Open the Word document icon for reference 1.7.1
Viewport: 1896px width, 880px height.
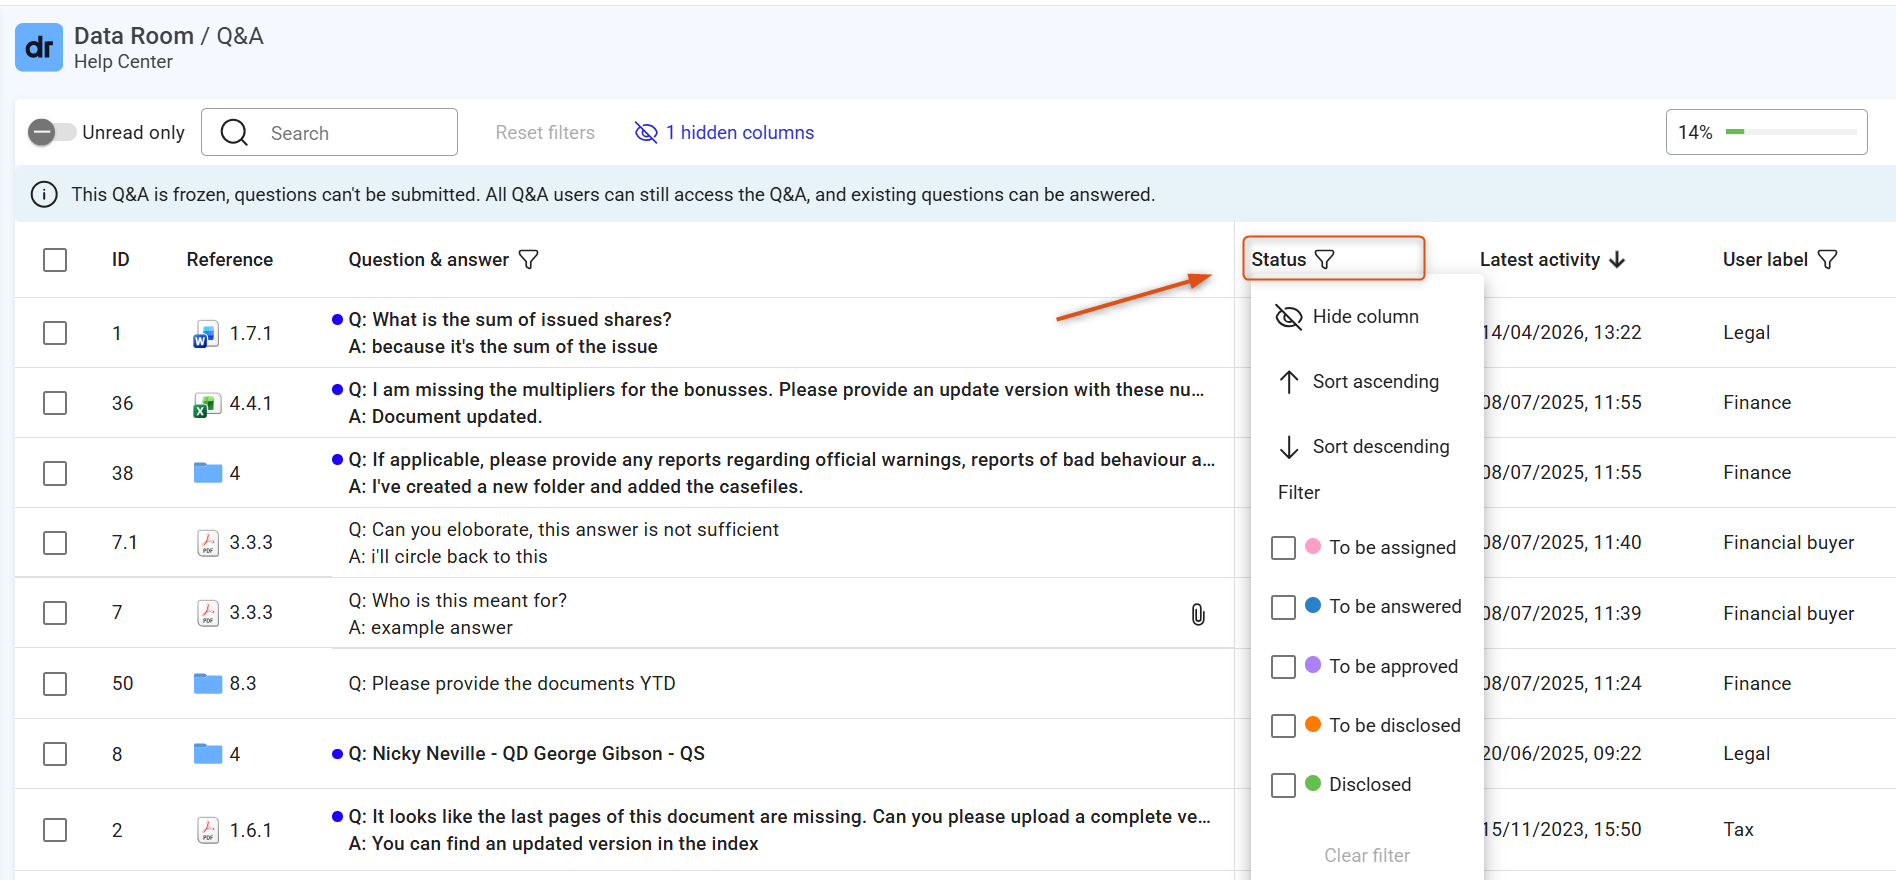[x=206, y=334]
